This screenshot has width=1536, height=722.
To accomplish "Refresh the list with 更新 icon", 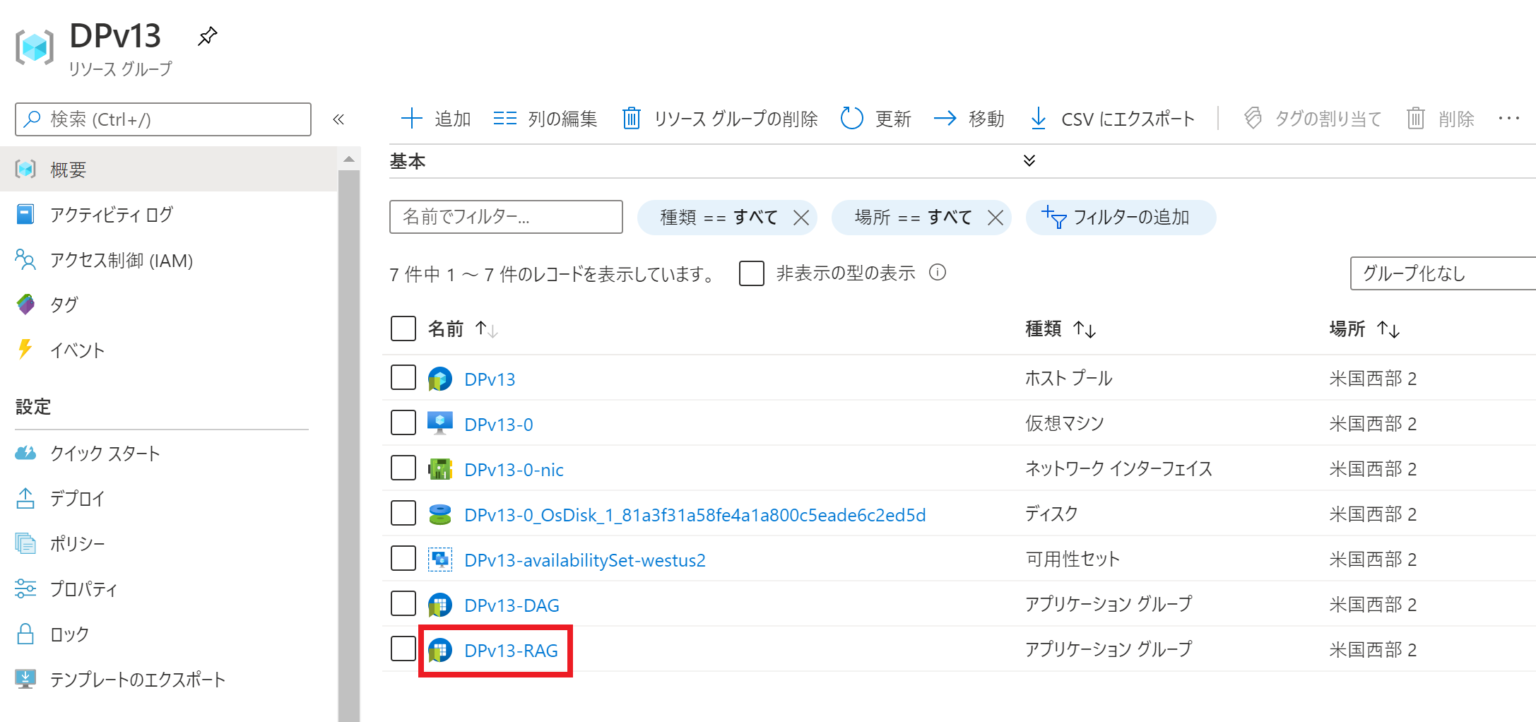I will pyautogui.click(x=851, y=118).
